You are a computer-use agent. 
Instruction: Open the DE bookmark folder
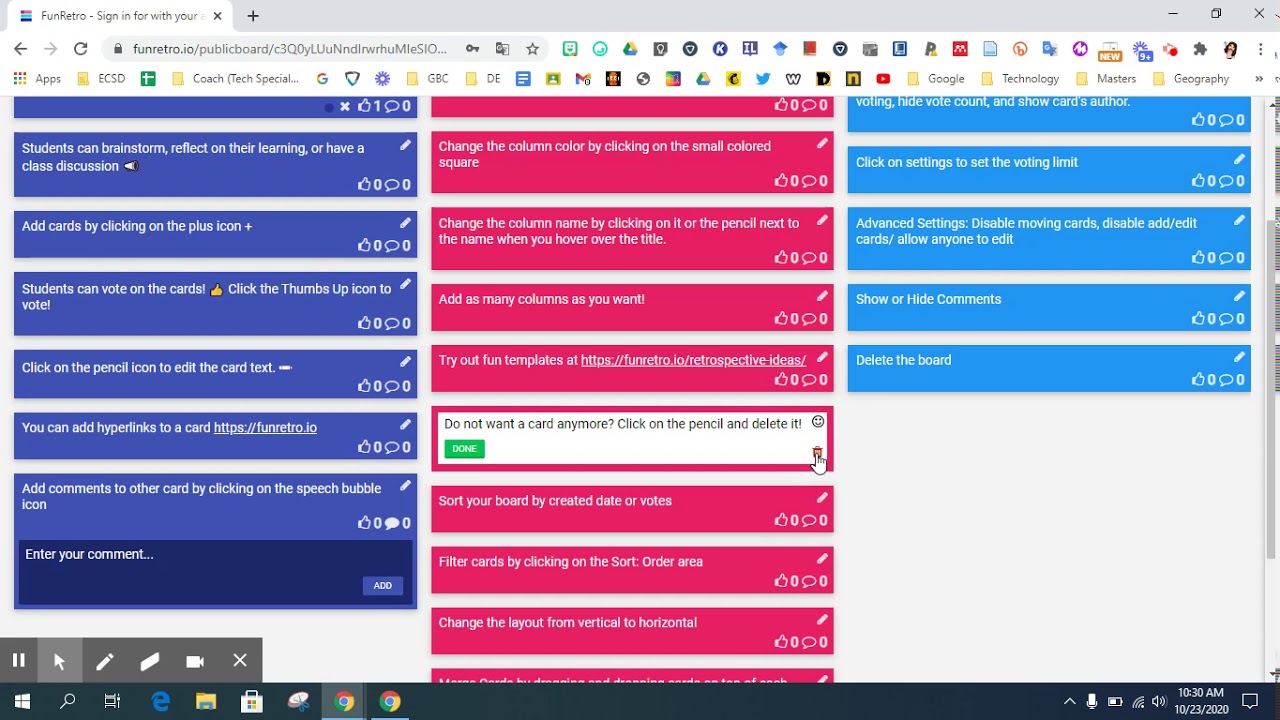(x=483, y=79)
